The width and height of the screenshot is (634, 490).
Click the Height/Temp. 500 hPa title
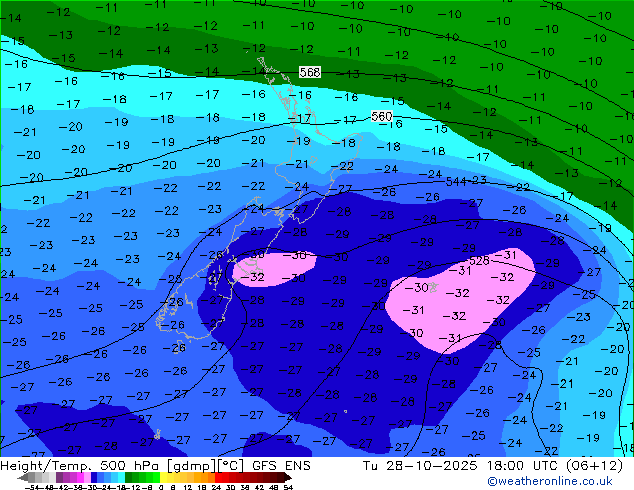coord(80,466)
